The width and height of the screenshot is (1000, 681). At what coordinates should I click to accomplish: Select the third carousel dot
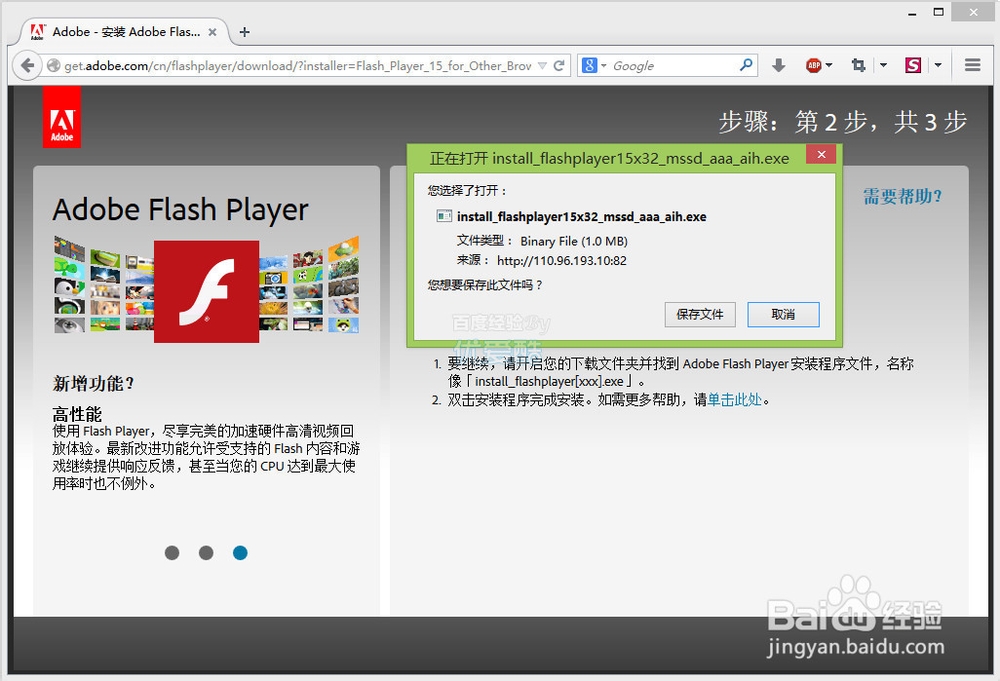click(240, 552)
